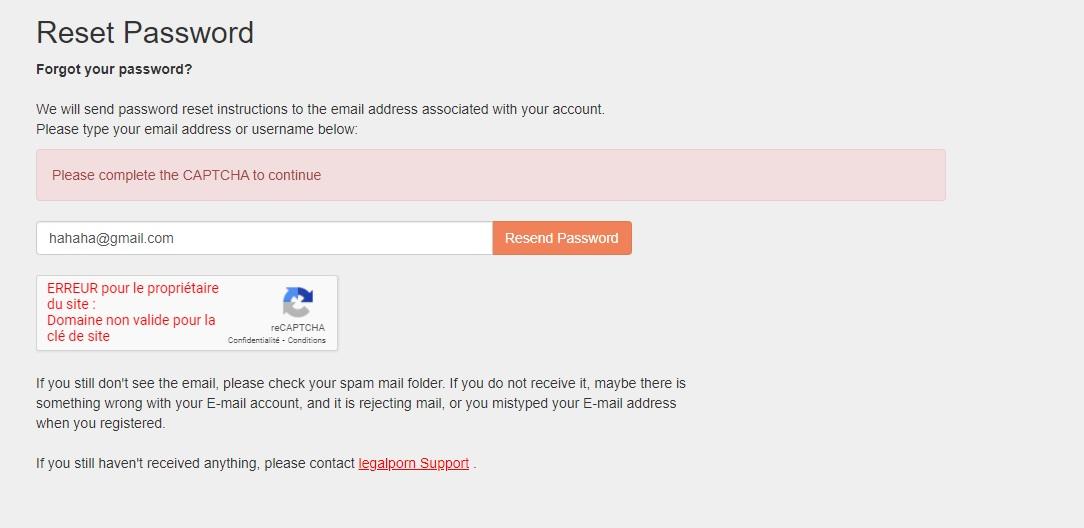Click the 'ERREUR pour le propriétaire' error line
The width and height of the screenshot is (1084, 528).
point(132,288)
